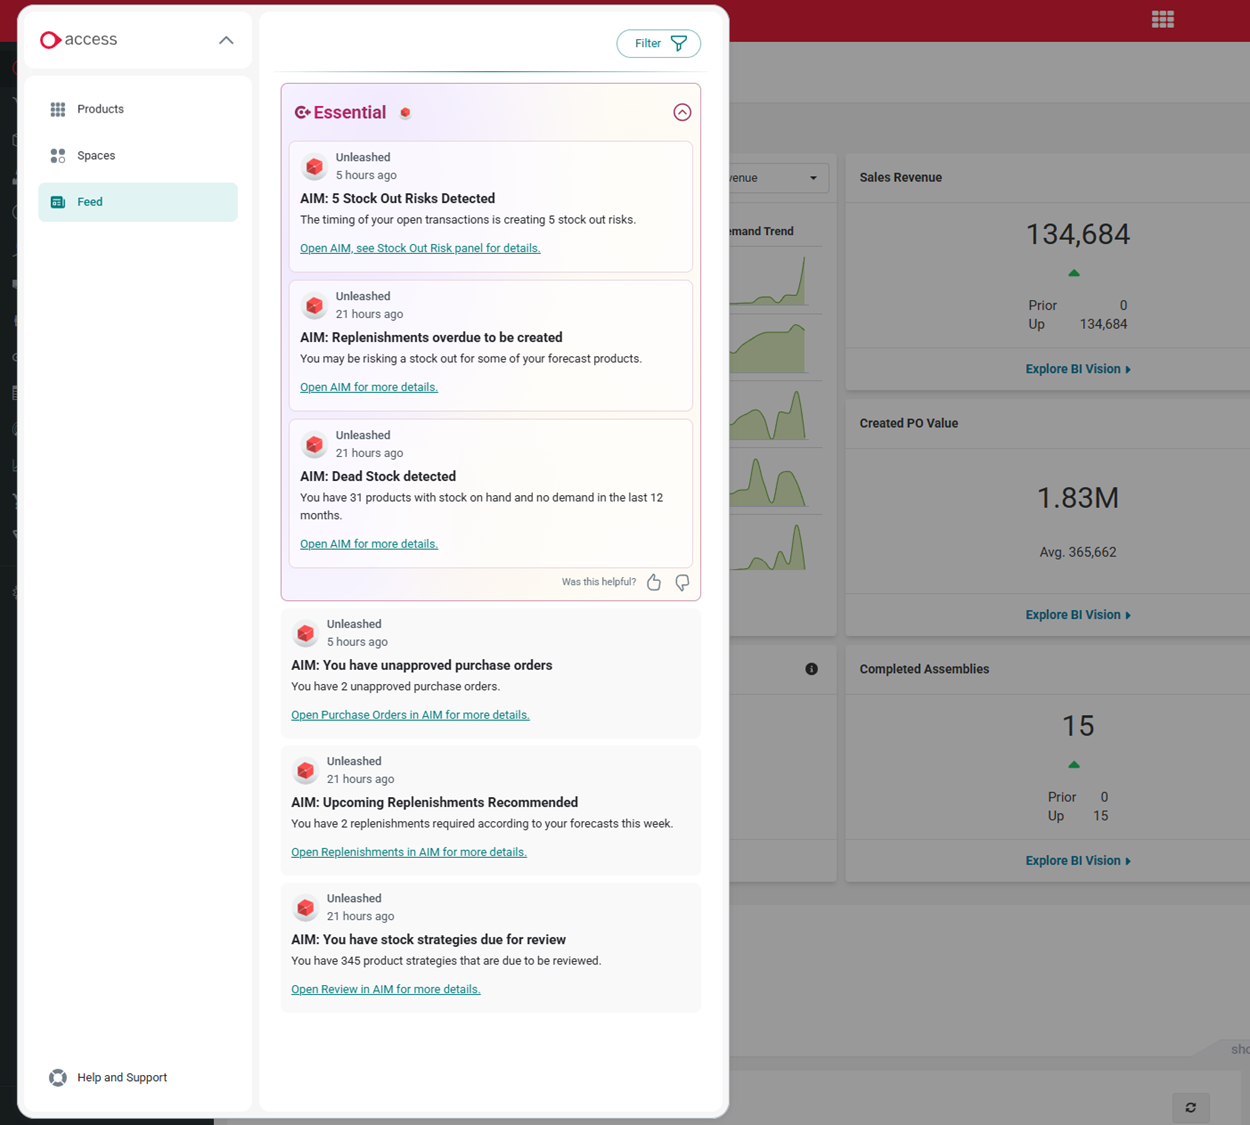The width and height of the screenshot is (1250, 1125).
Task: Open the Filter funnel icon
Action: point(678,43)
